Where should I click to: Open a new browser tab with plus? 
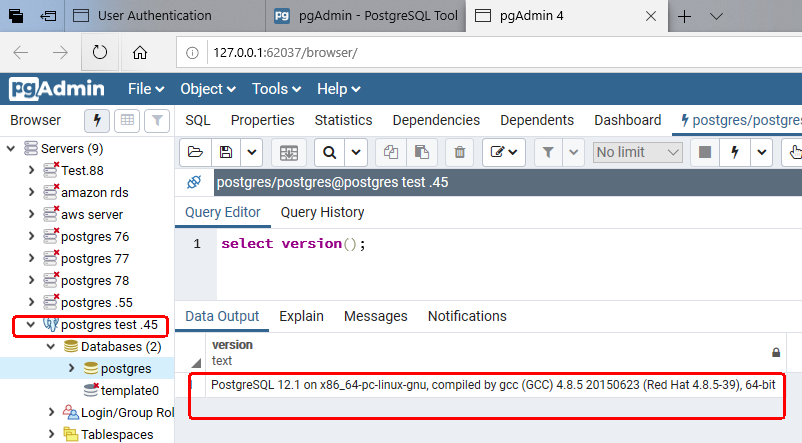coord(684,16)
